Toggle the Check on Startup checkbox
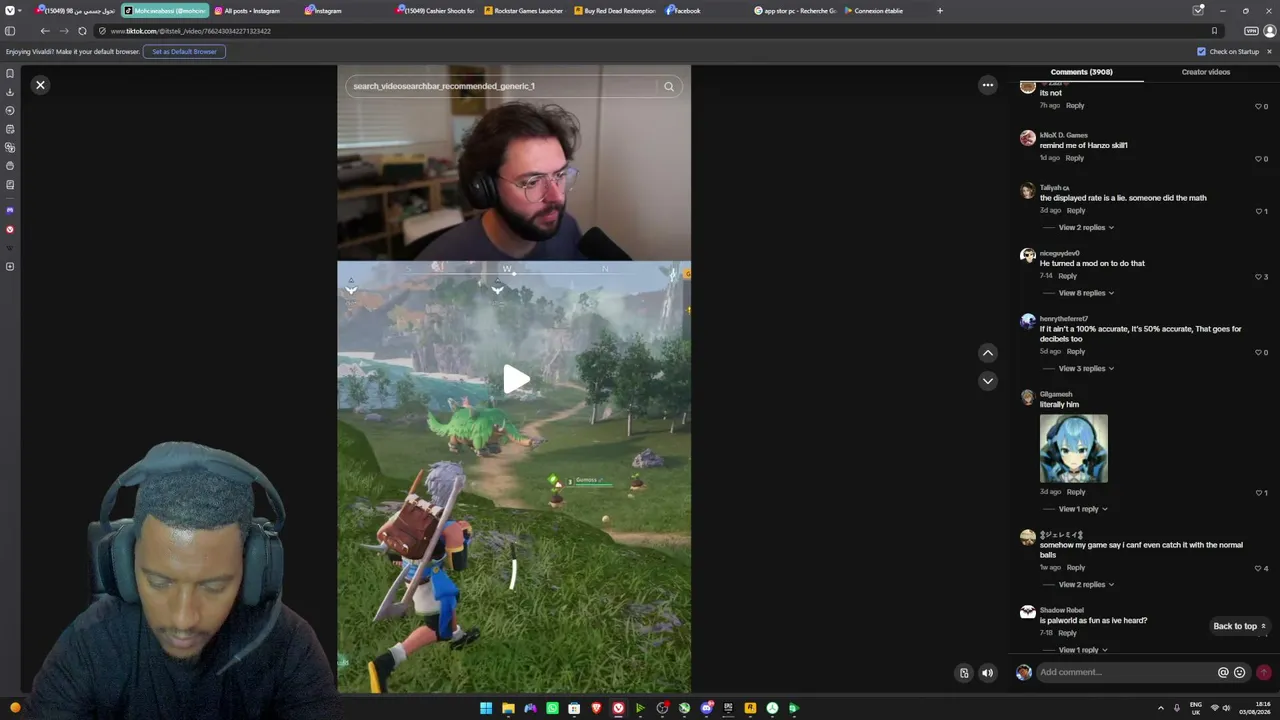This screenshot has height=720, width=1280. tap(1202, 52)
